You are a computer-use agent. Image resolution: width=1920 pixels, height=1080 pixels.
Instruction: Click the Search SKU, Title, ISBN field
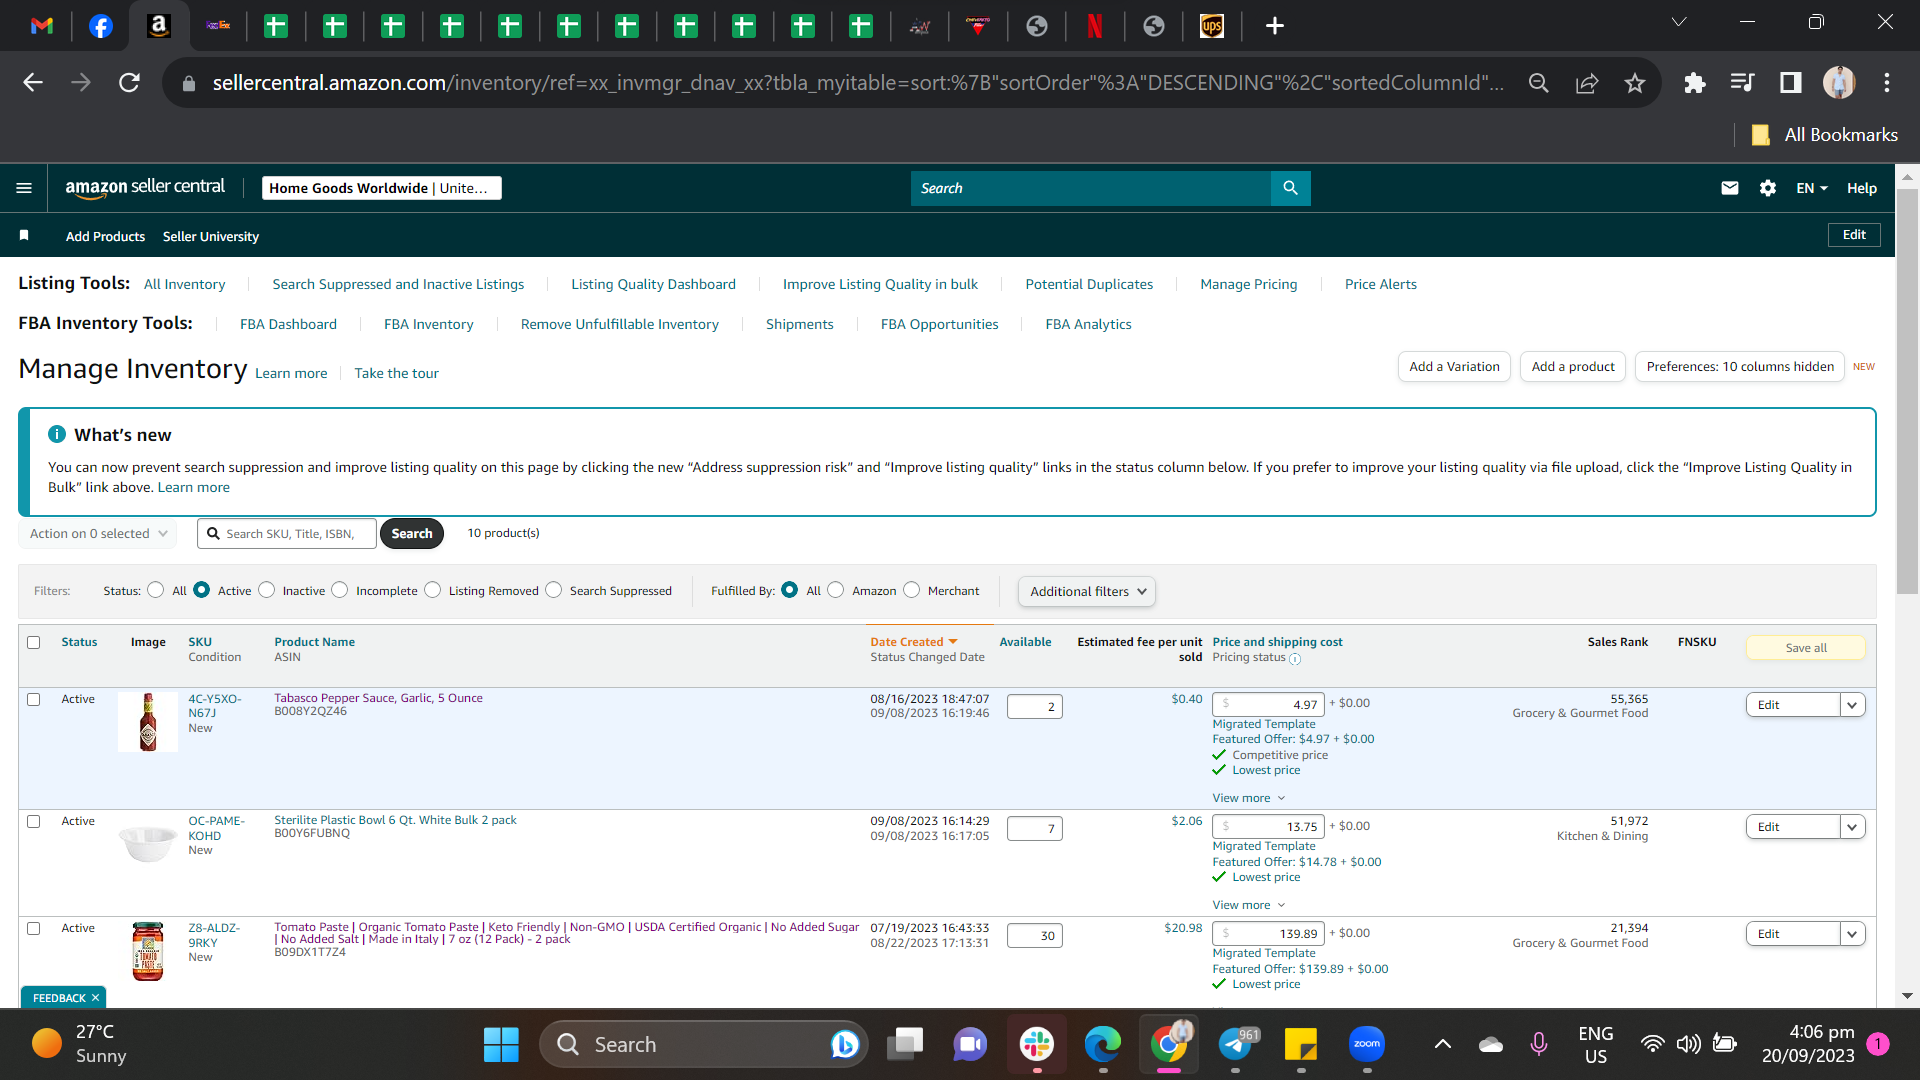click(287, 534)
